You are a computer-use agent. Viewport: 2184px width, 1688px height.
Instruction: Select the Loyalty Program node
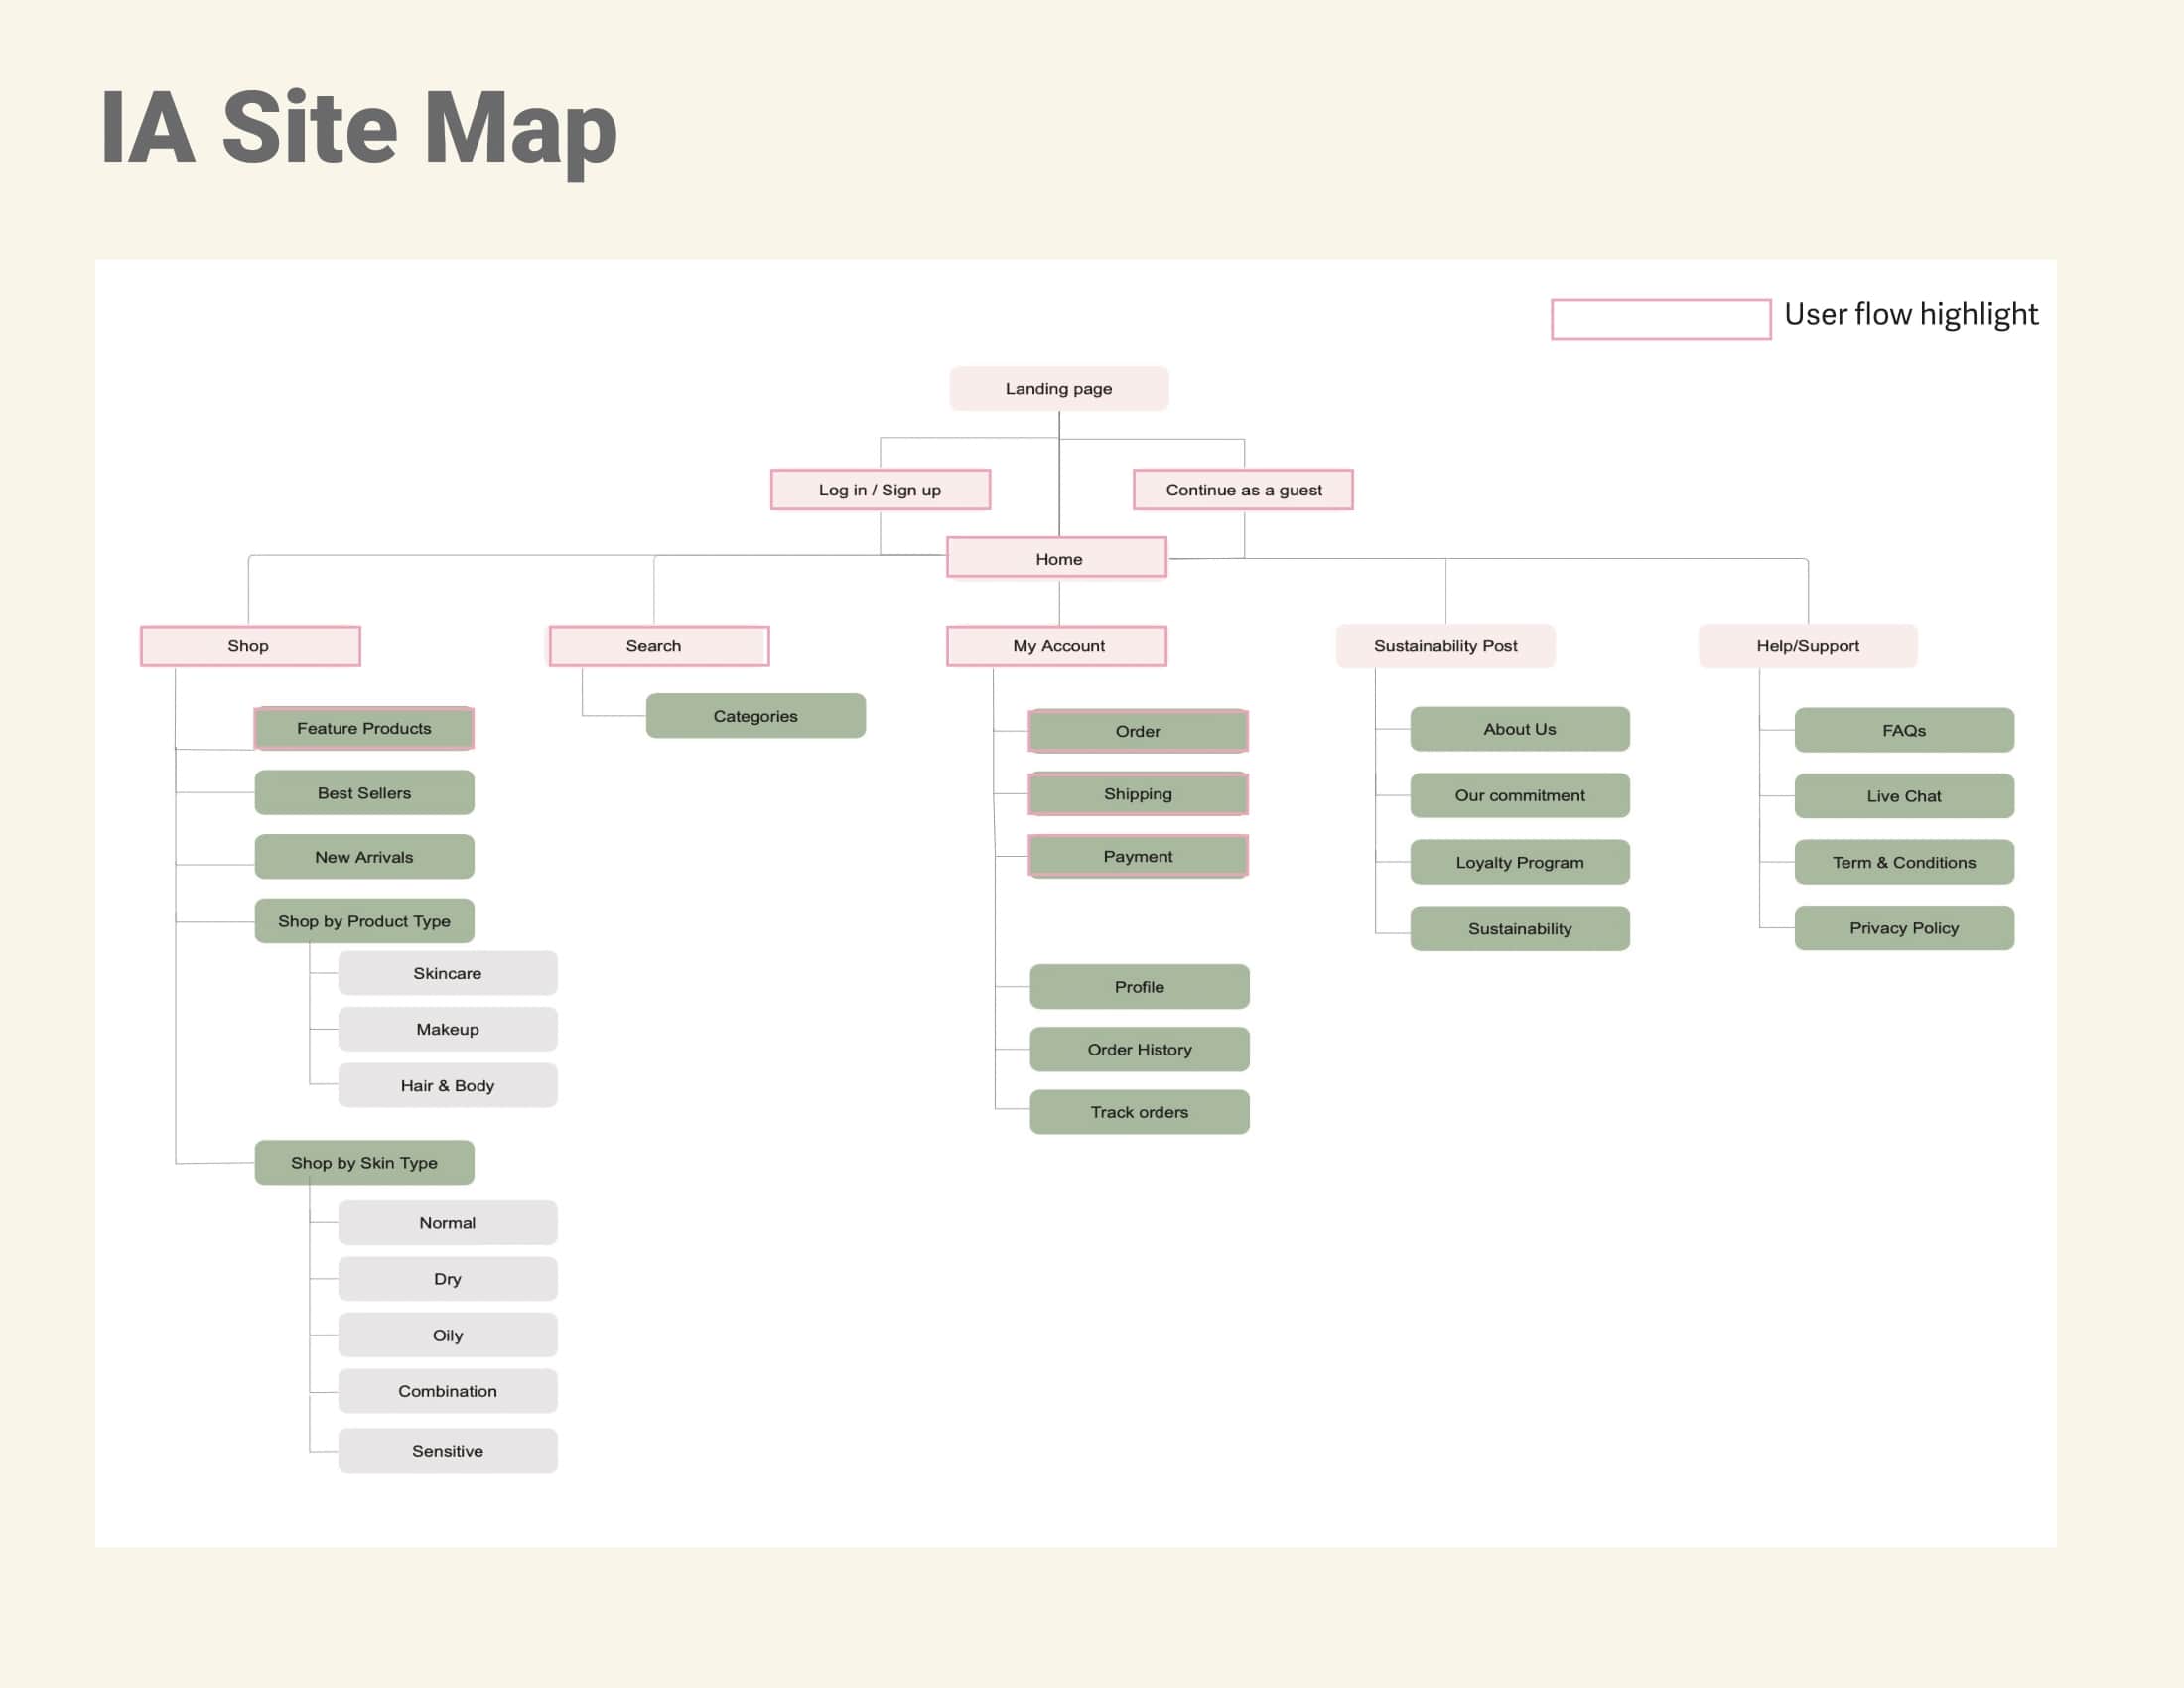click(x=1519, y=862)
